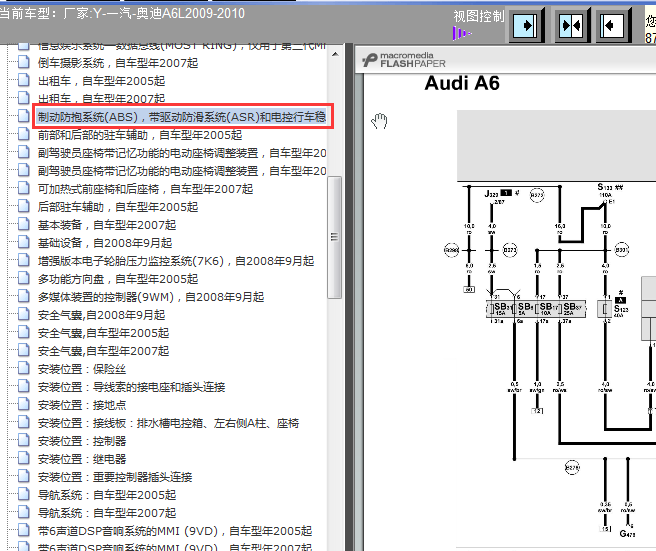This screenshot has width=656, height=551.
Task: Click the expand-left view control button
Action: pyautogui.click(x=612, y=26)
